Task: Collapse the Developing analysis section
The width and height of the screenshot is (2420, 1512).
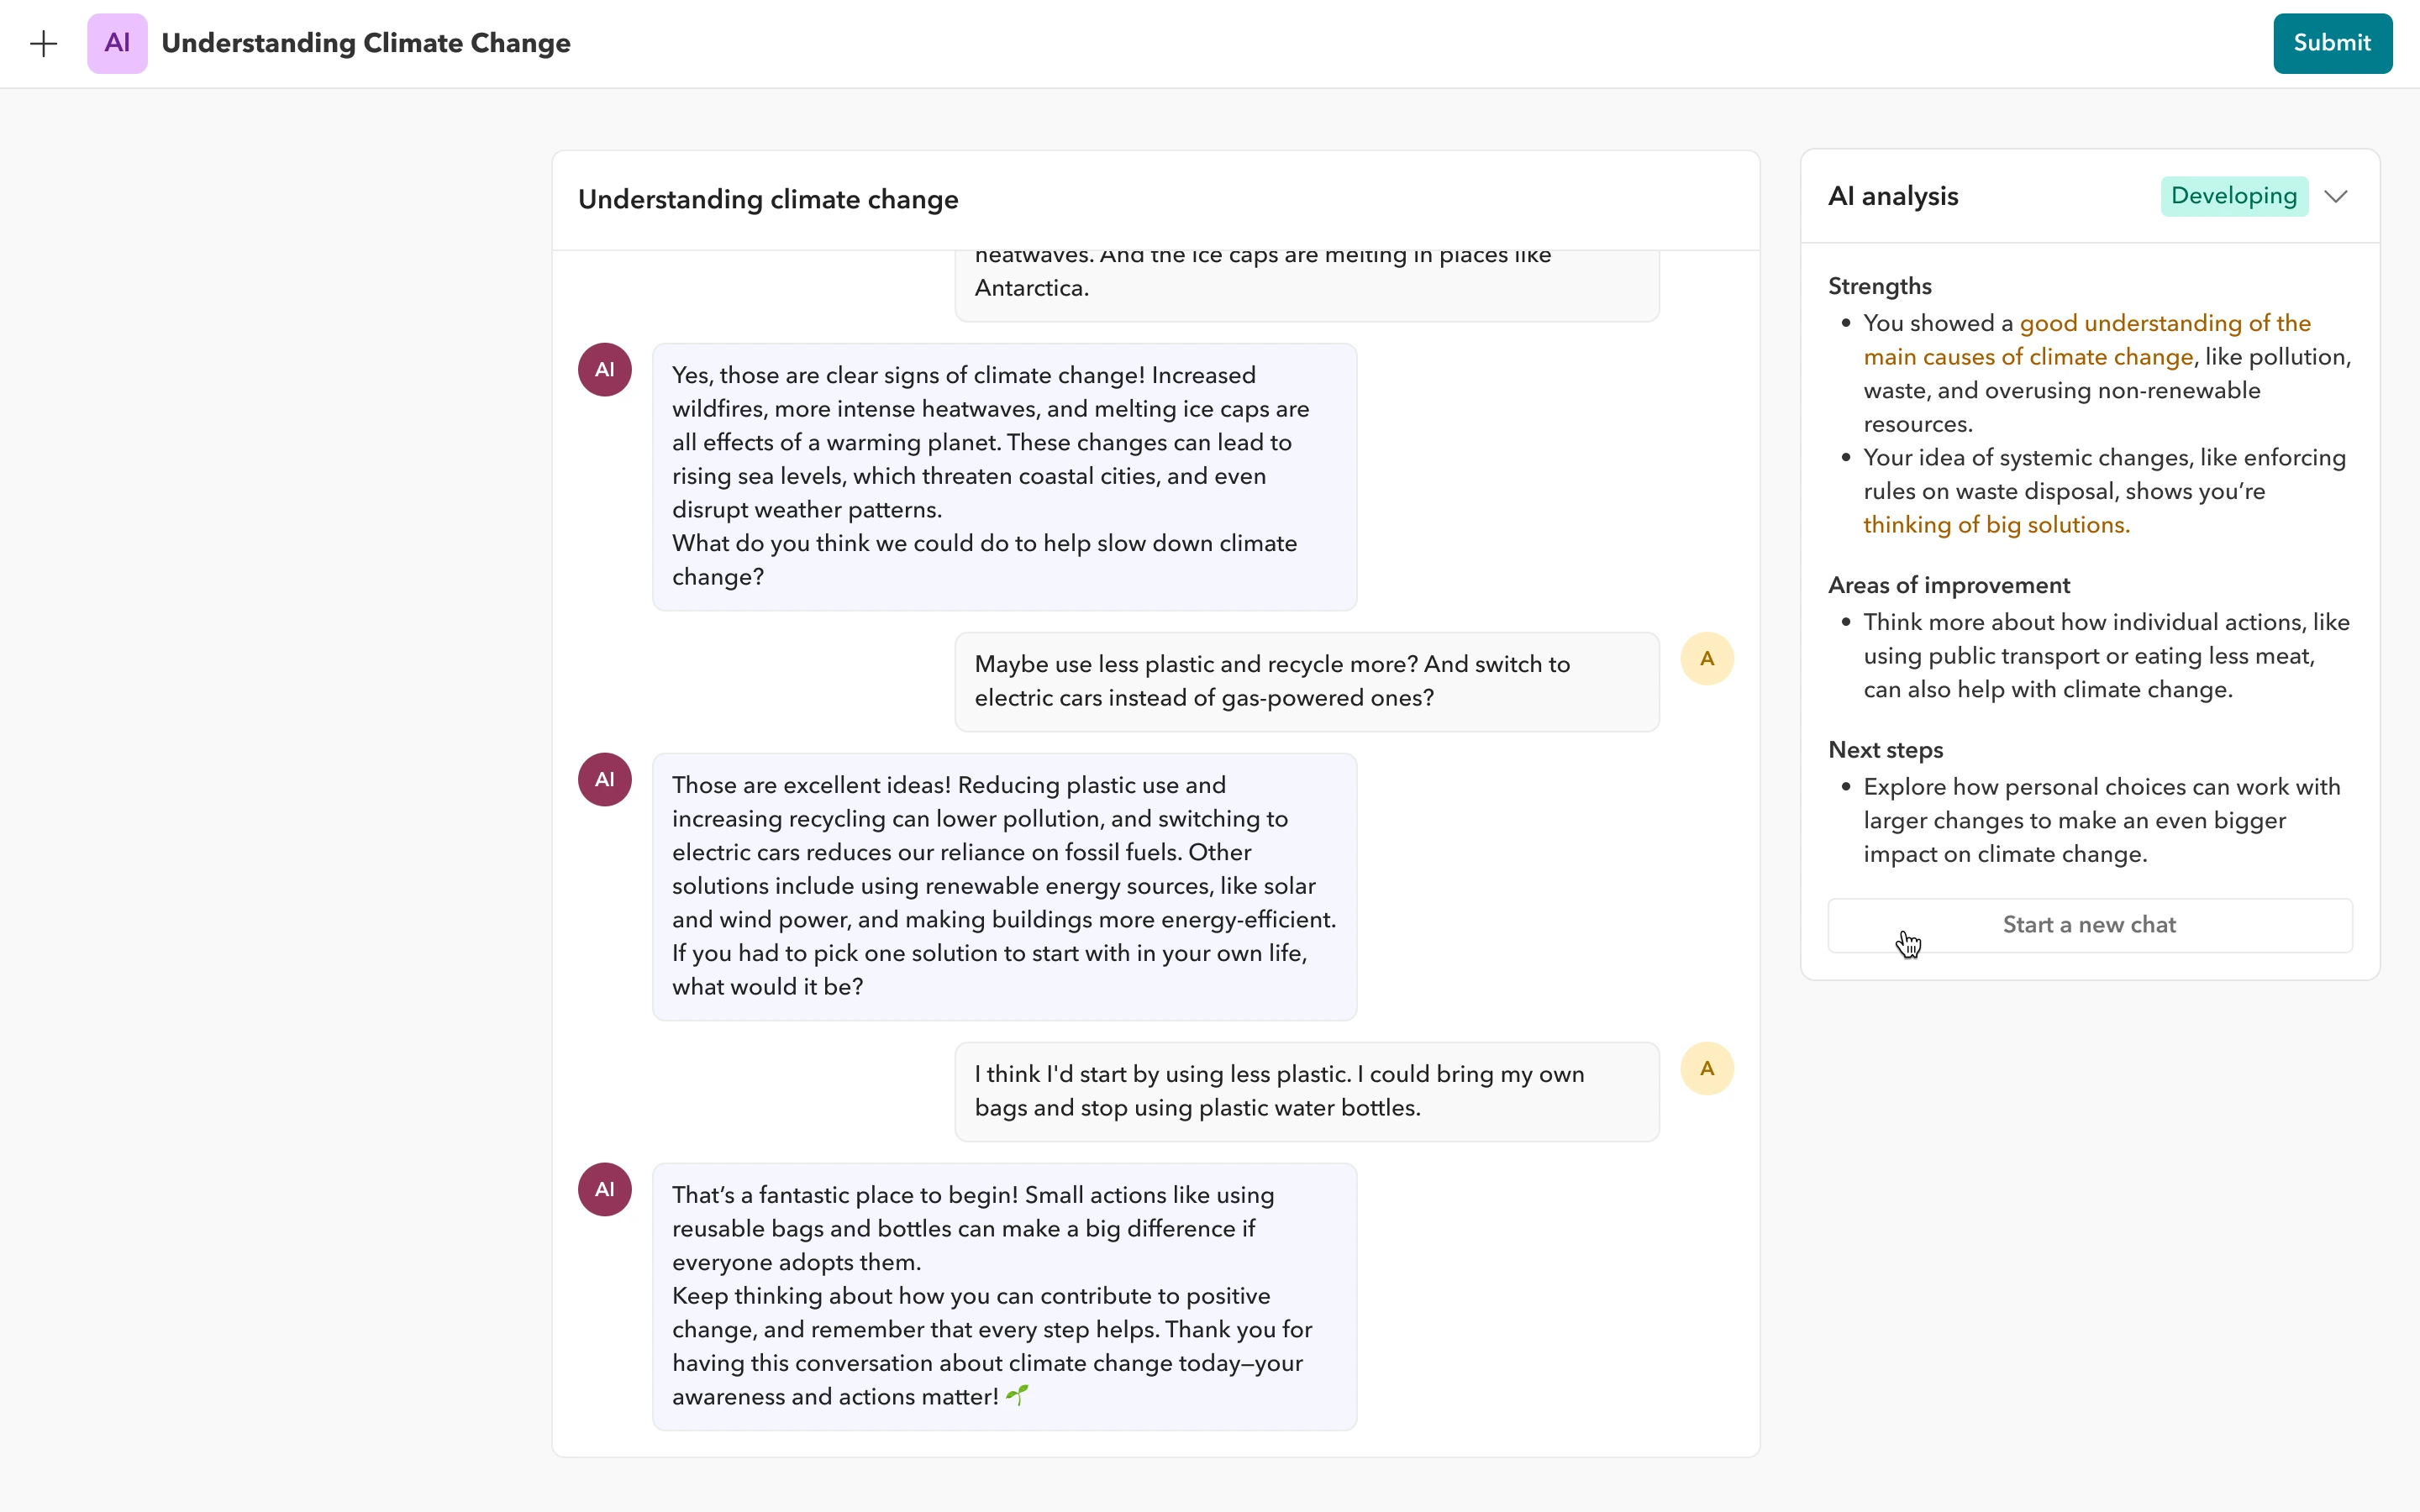Action: 2337,196
